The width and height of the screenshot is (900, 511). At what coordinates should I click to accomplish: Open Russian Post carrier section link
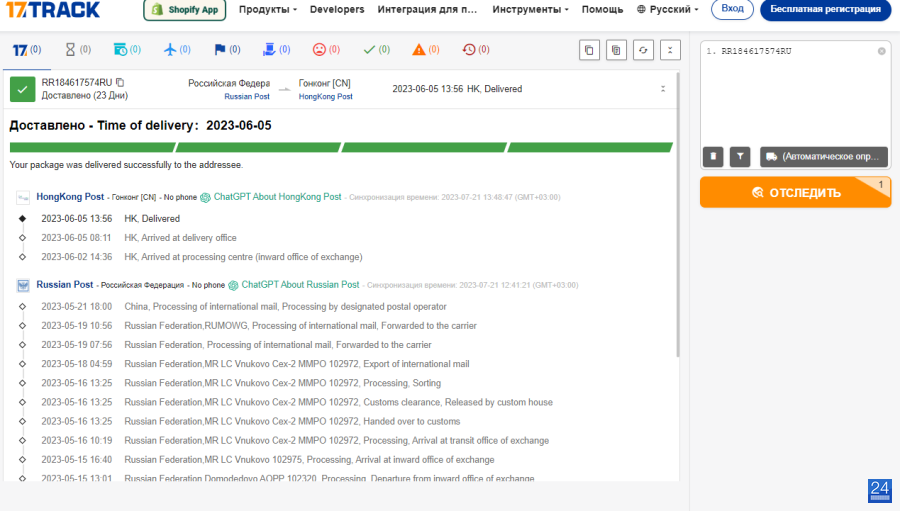coord(64,284)
